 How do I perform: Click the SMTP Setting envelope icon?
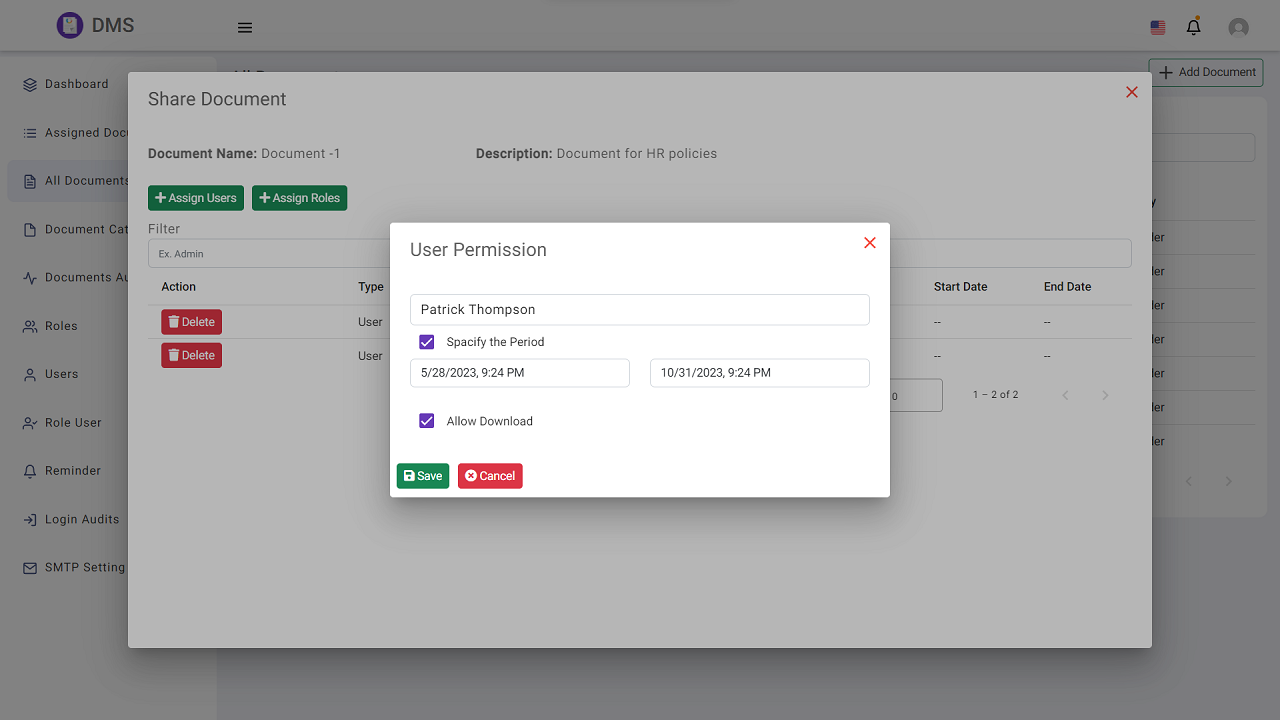tap(30, 568)
